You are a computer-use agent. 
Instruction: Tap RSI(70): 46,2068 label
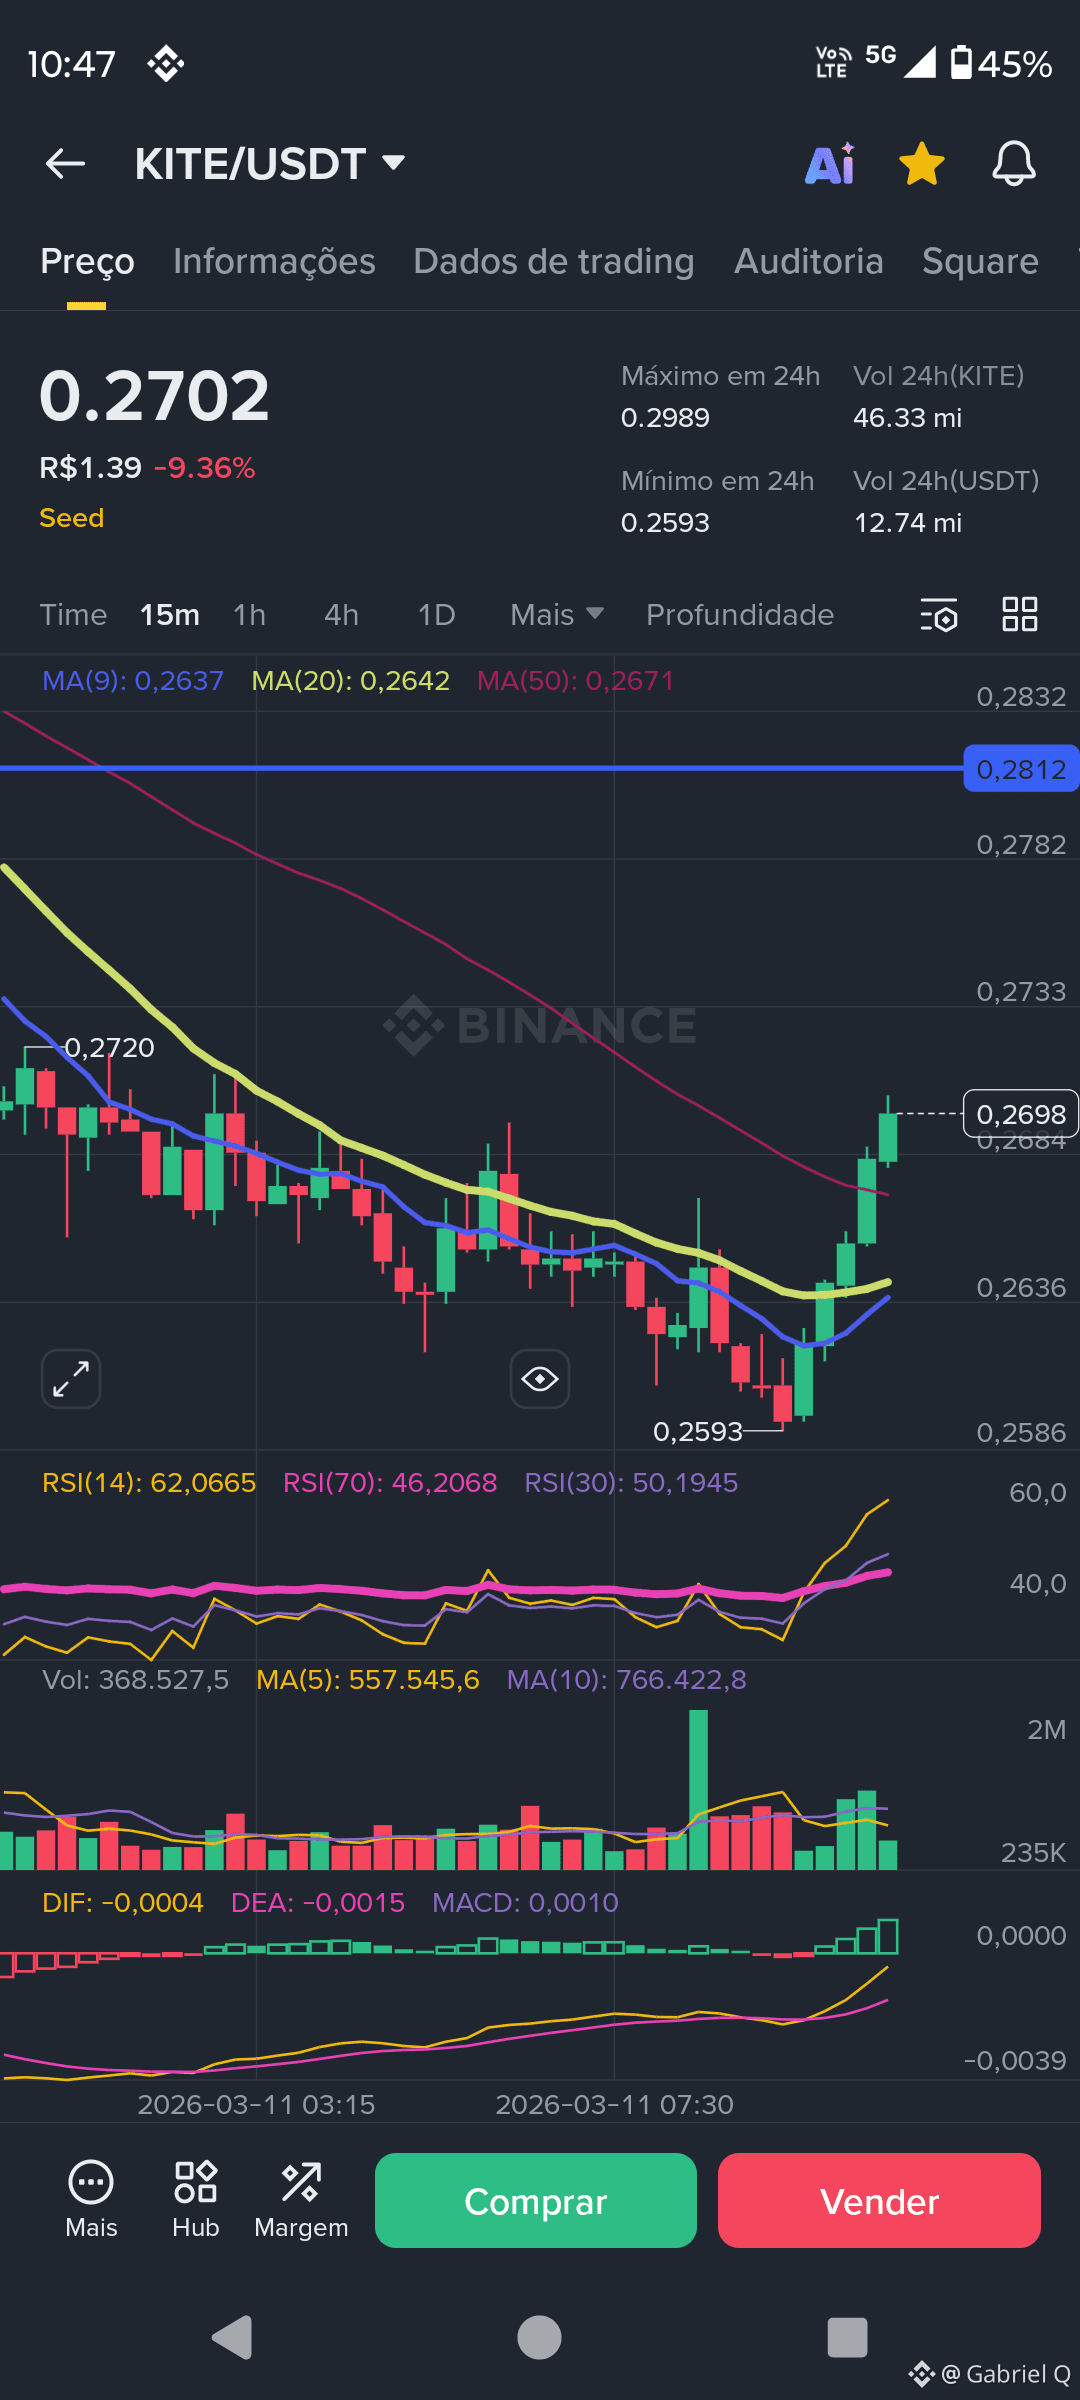click(390, 1483)
